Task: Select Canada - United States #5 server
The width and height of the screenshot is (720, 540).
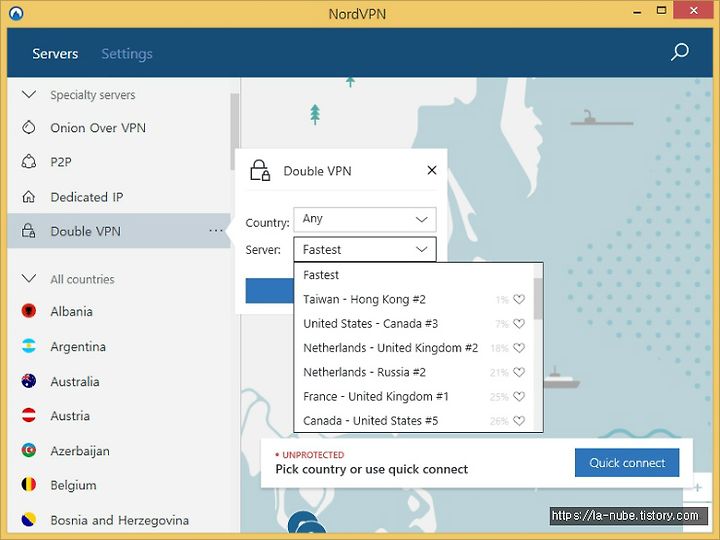Action: coord(414,420)
